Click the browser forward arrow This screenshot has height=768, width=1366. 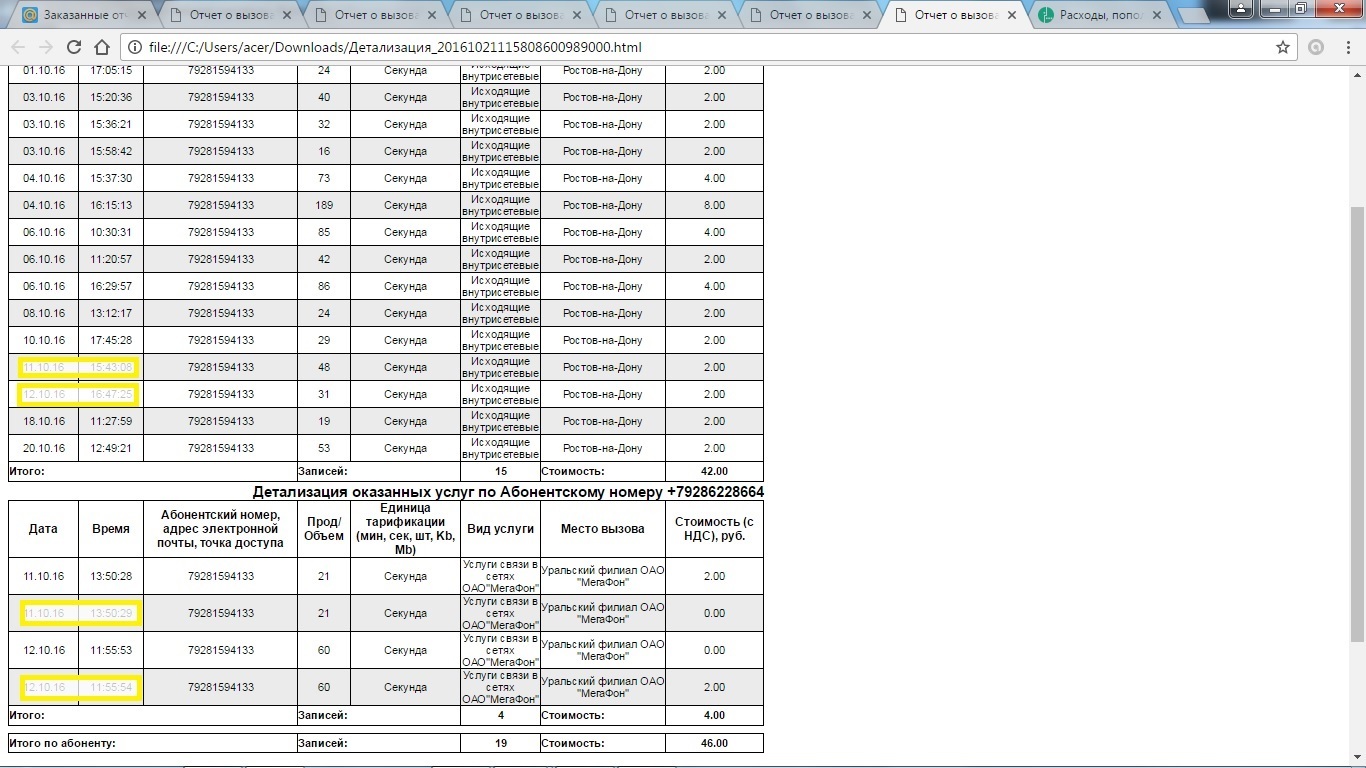[46, 47]
